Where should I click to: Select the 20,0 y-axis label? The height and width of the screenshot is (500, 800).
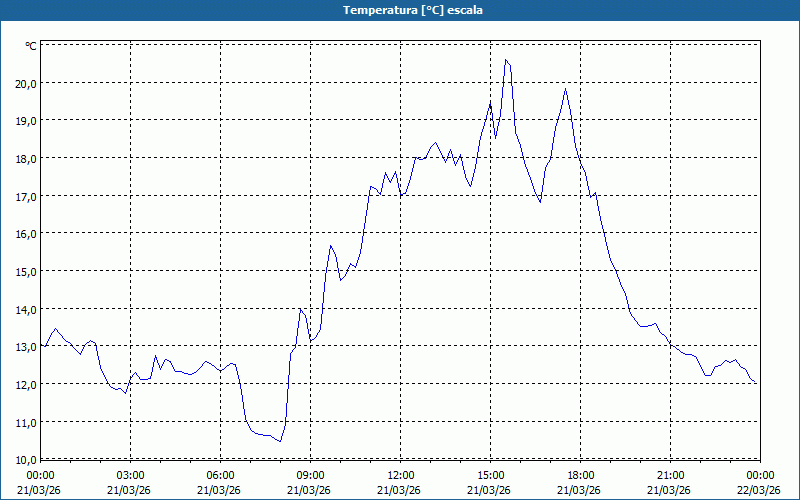click(24, 83)
